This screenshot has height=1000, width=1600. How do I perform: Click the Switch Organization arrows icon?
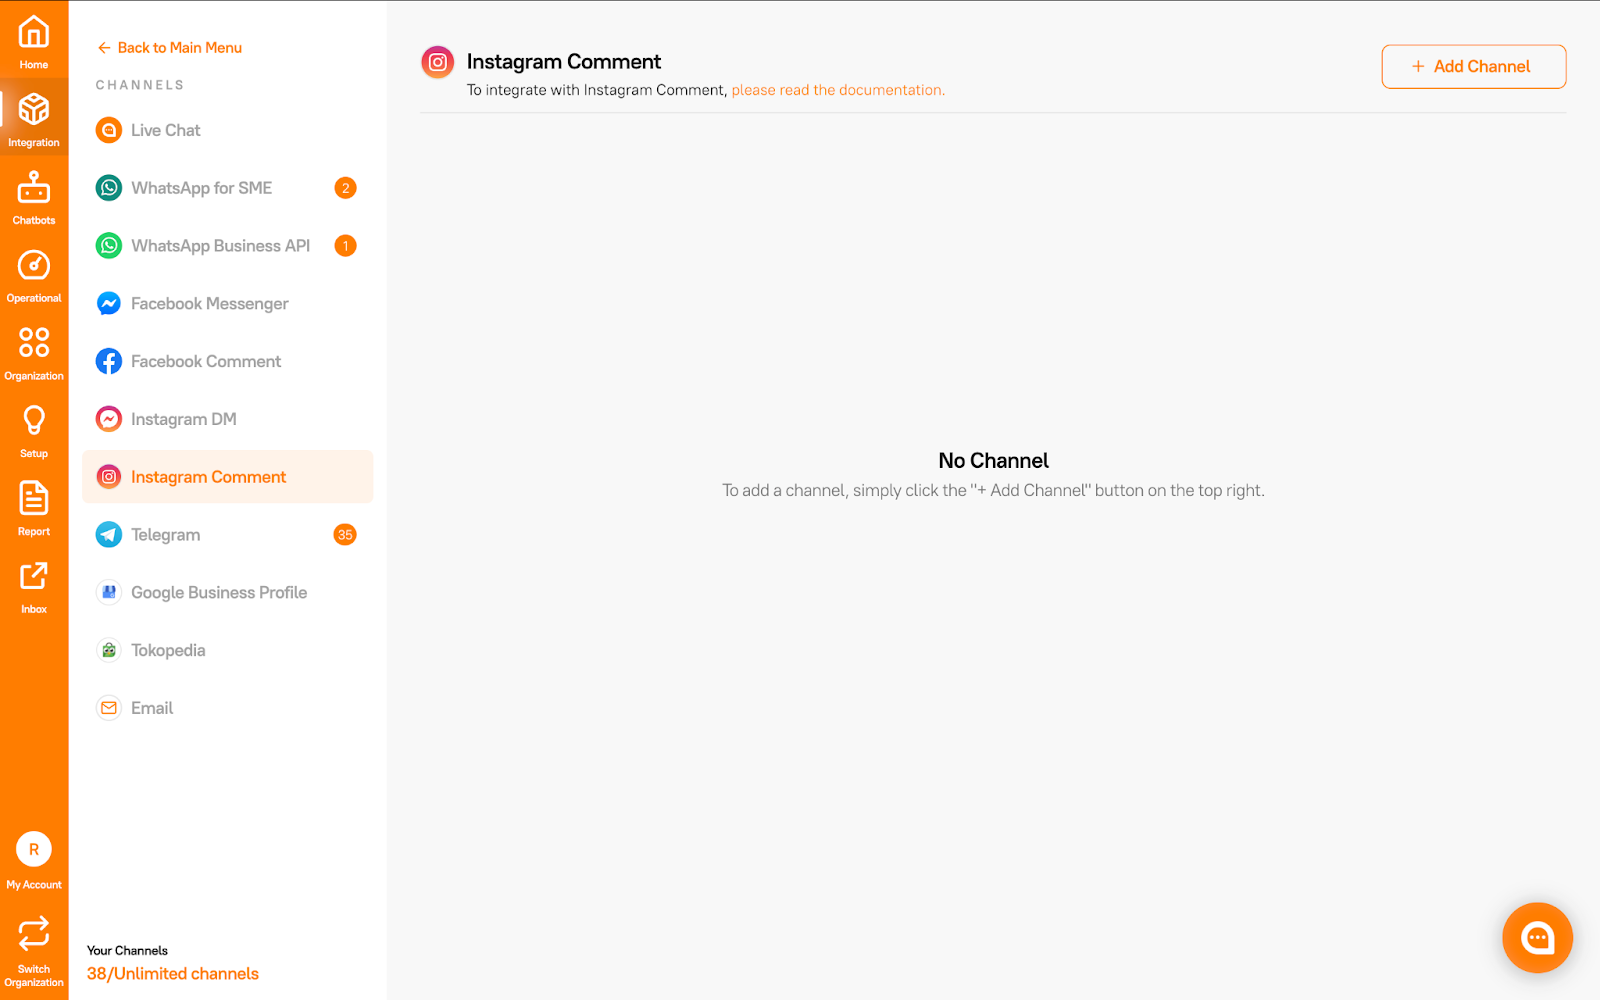pyautogui.click(x=34, y=933)
